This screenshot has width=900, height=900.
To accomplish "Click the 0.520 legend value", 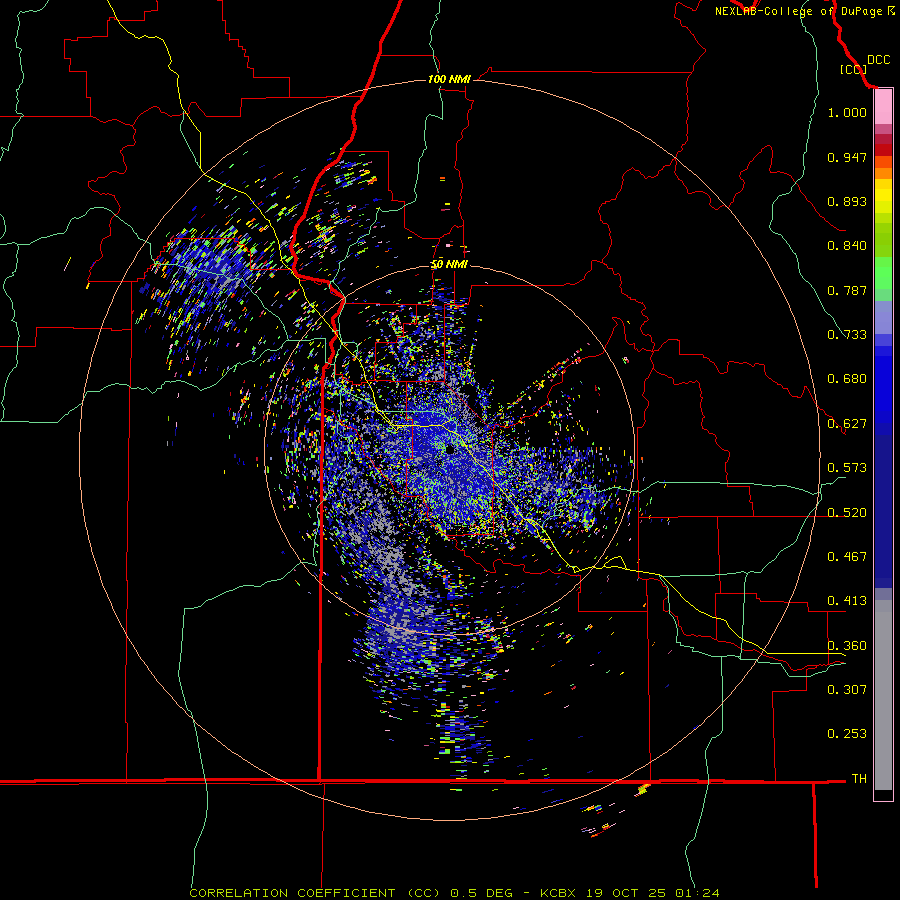I will click(x=847, y=513).
